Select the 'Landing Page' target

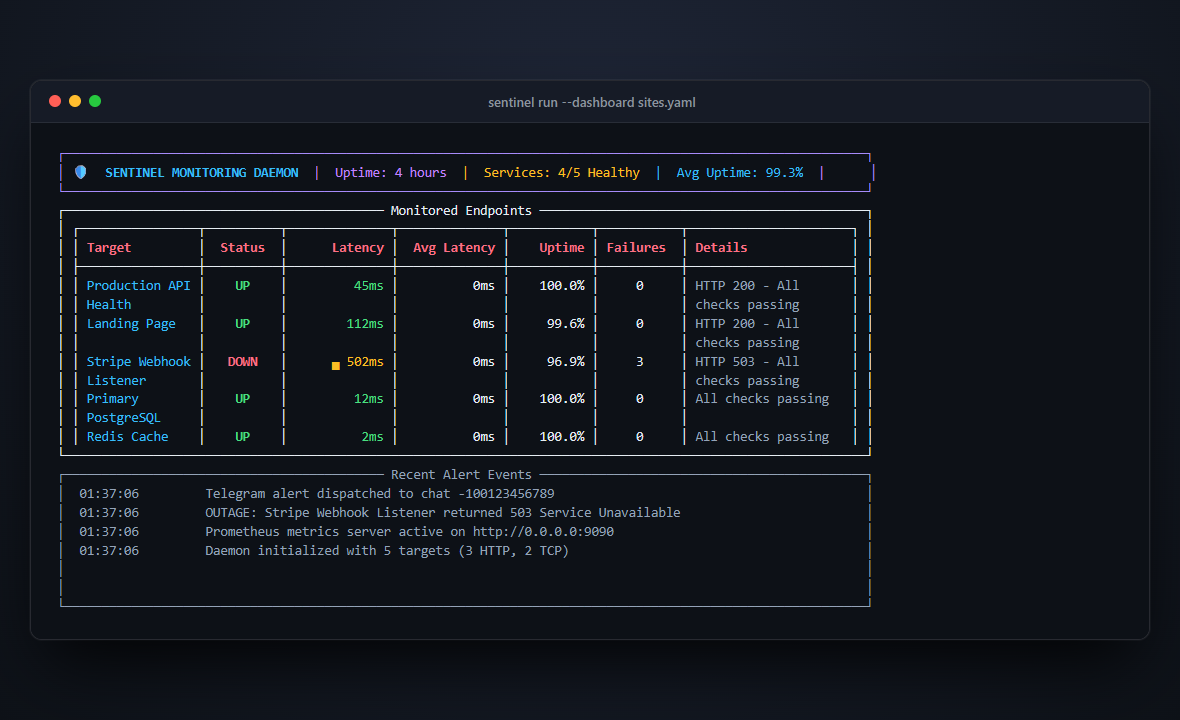point(131,324)
